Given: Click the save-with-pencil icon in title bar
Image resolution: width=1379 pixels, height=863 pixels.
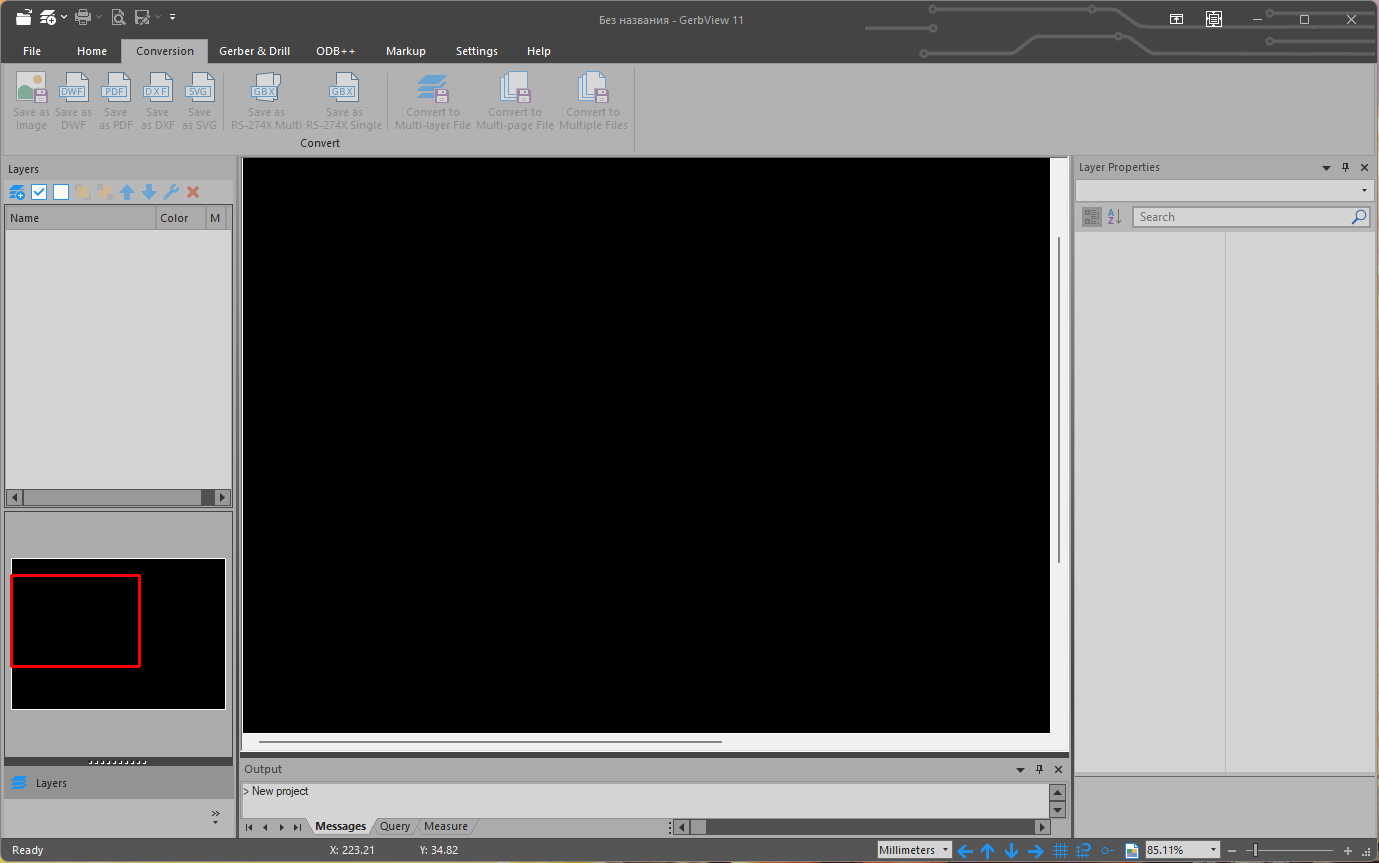Looking at the screenshot, I should point(142,17).
